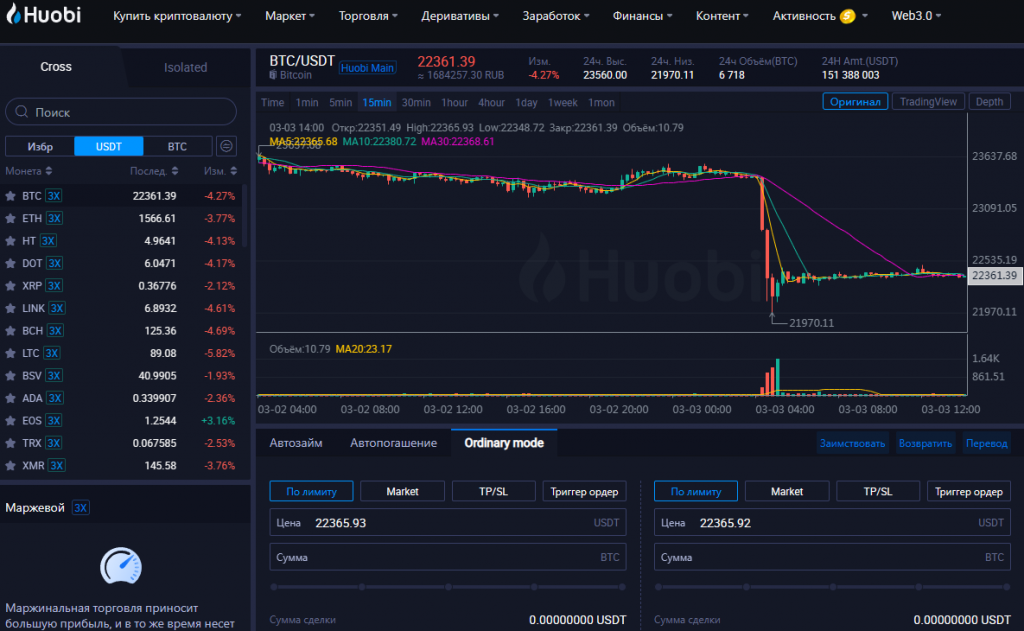
Task: Toggle favorite star for LINK row
Action: tap(10, 308)
